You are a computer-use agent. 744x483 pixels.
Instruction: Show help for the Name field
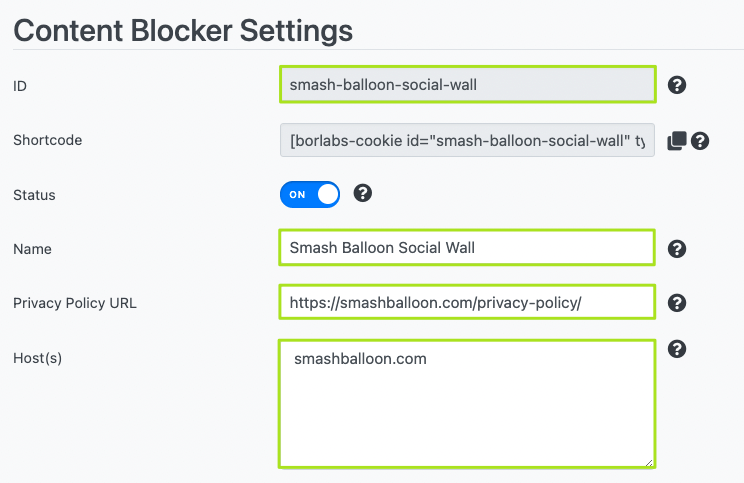point(677,249)
